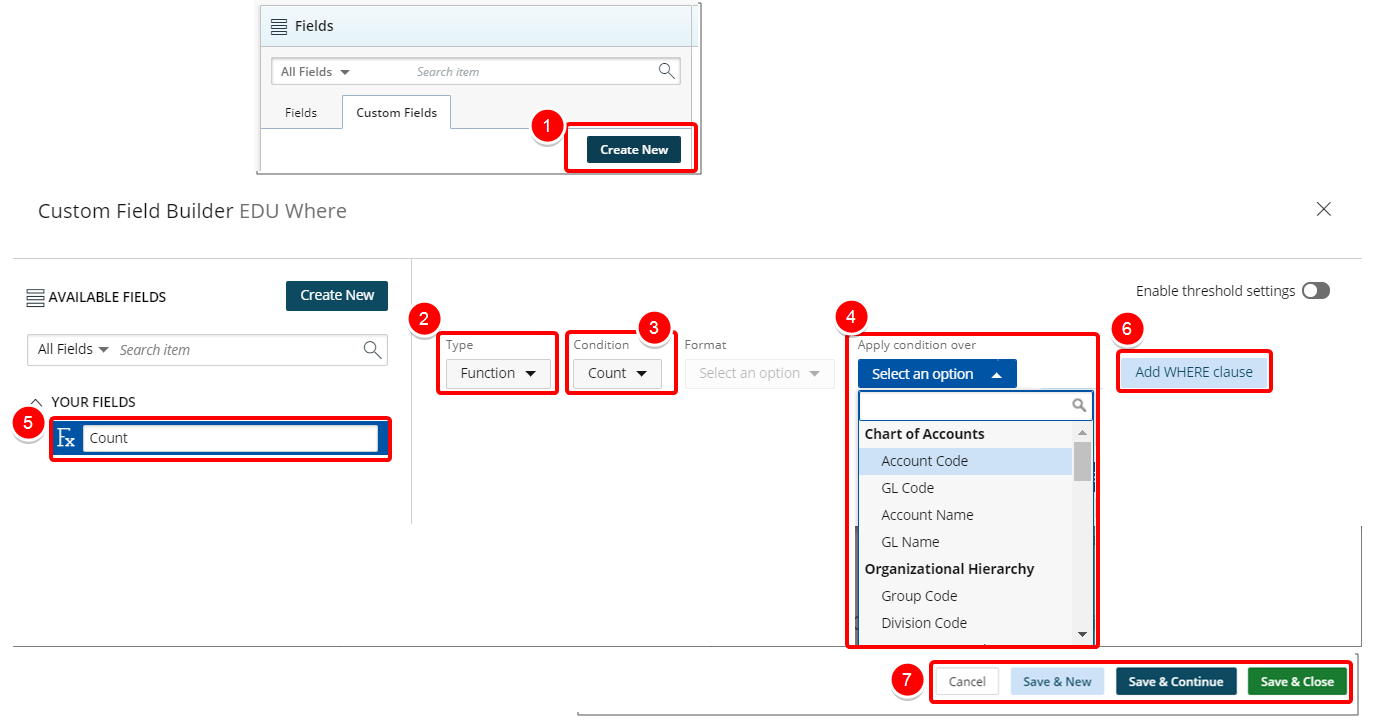Viewport: 1374px width, 727px height.
Task: Select Account Code from the list
Action: 966,461
